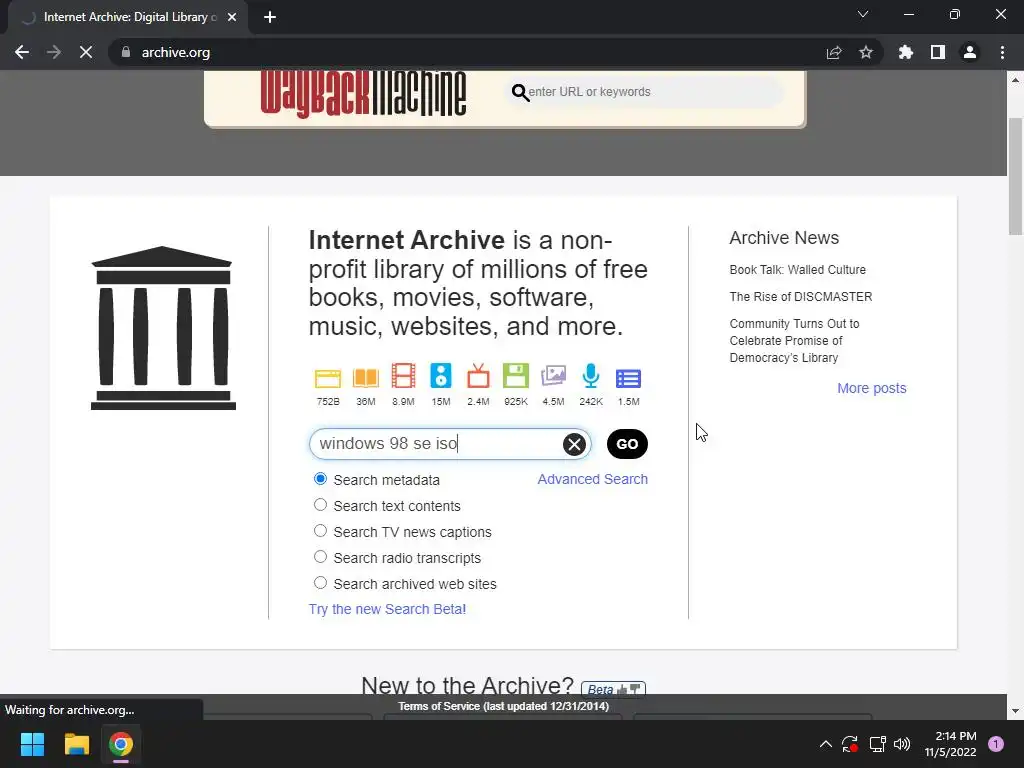This screenshot has height=768, width=1024.
Task: Open the notification badge in taskbar
Action: (x=996, y=744)
